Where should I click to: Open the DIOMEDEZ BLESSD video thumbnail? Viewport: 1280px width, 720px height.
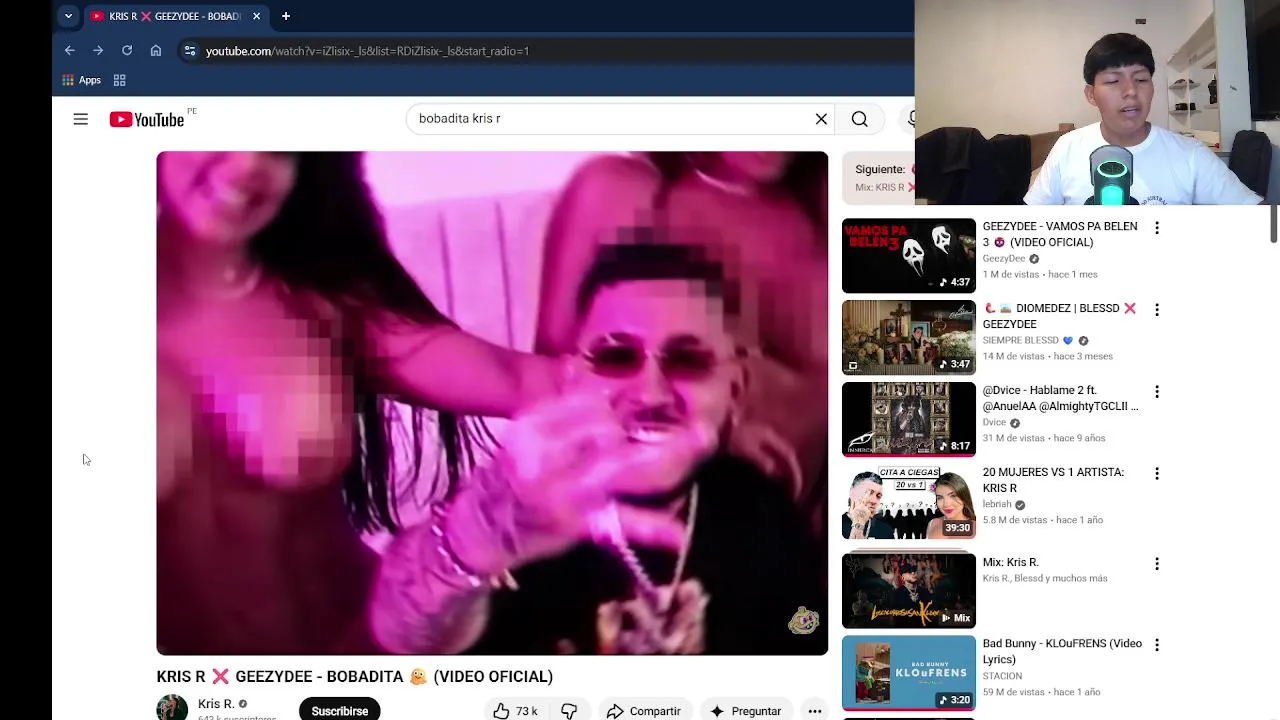909,337
